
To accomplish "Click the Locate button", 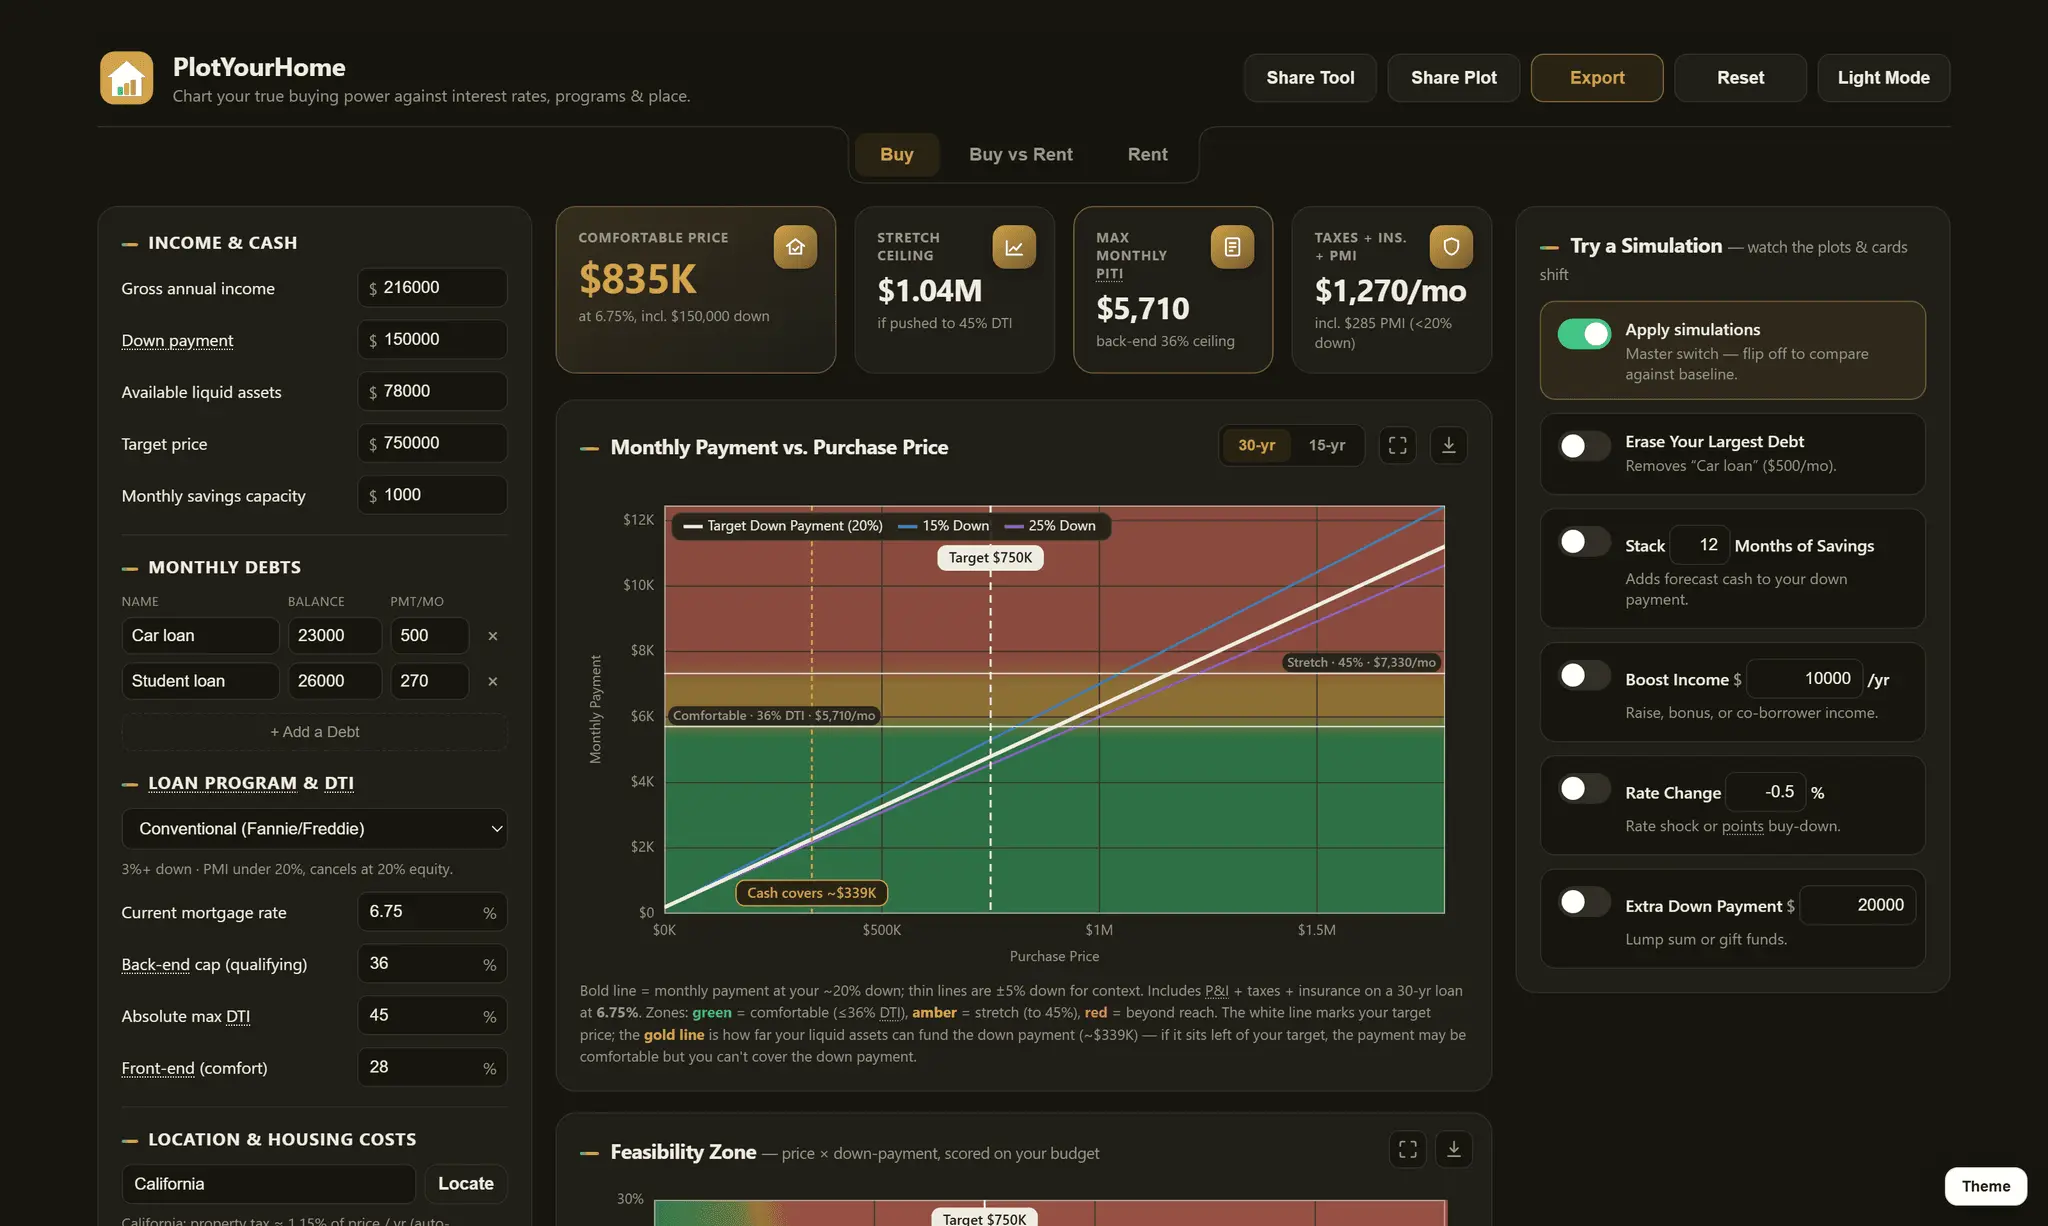I will (466, 1184).
